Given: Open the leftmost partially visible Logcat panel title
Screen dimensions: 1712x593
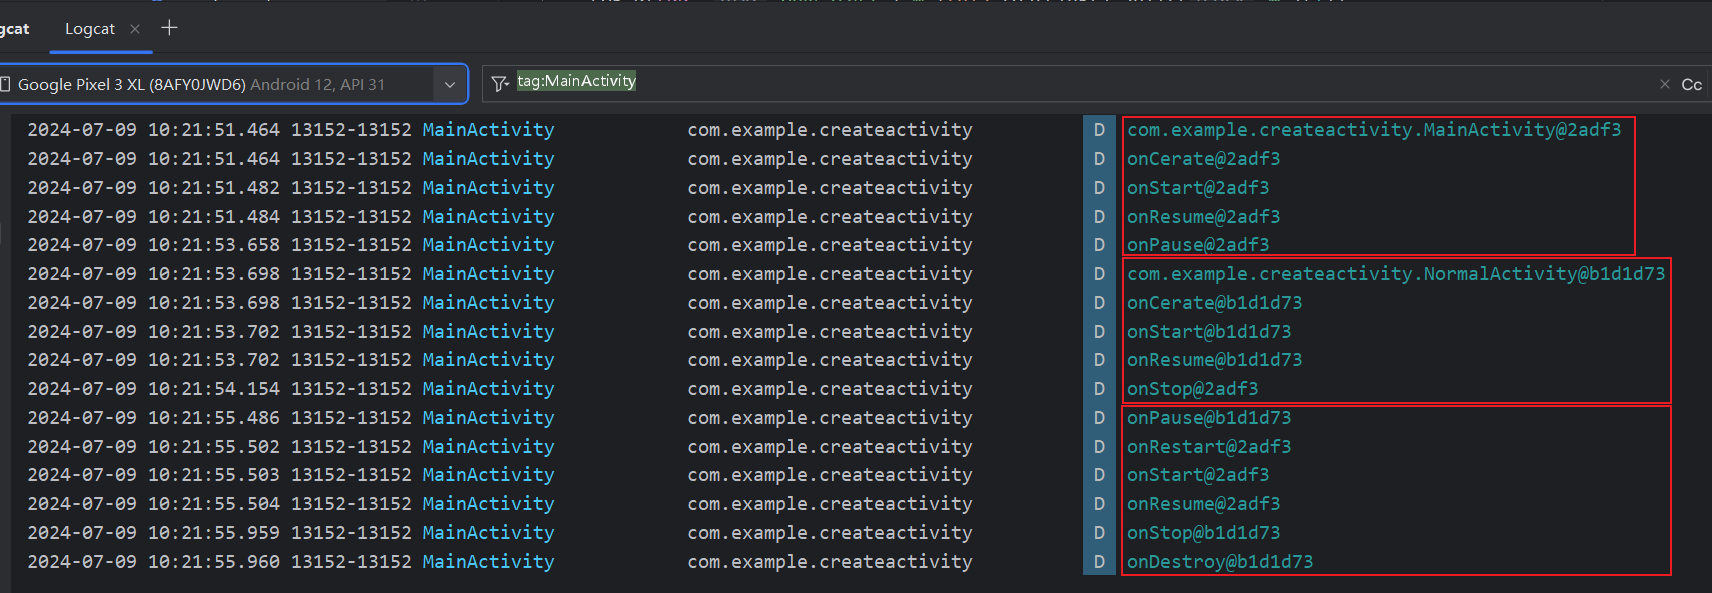Looking at the screenshot, I should tap(14, 29).
